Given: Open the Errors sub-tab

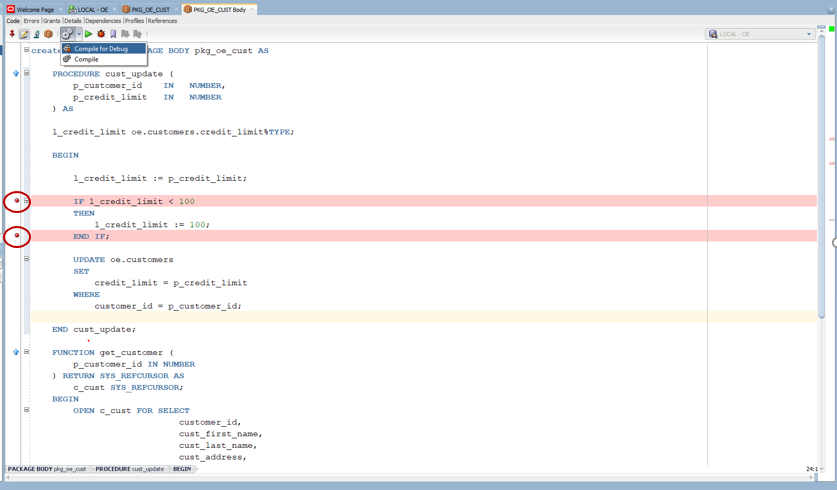Looking at the screenshot, I should point(31,21).
